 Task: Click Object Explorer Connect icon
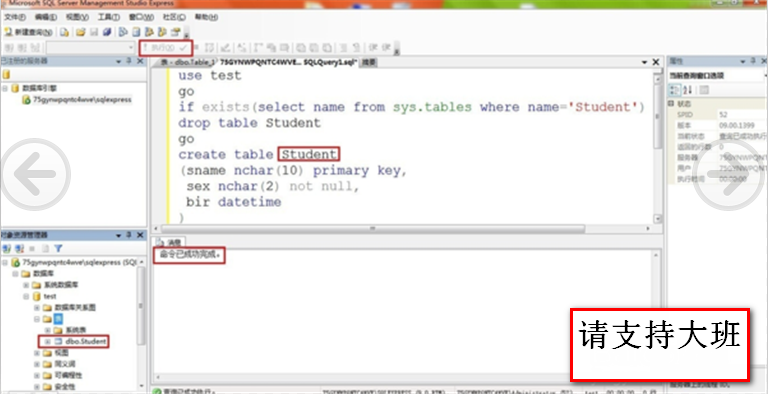[7, 248]
